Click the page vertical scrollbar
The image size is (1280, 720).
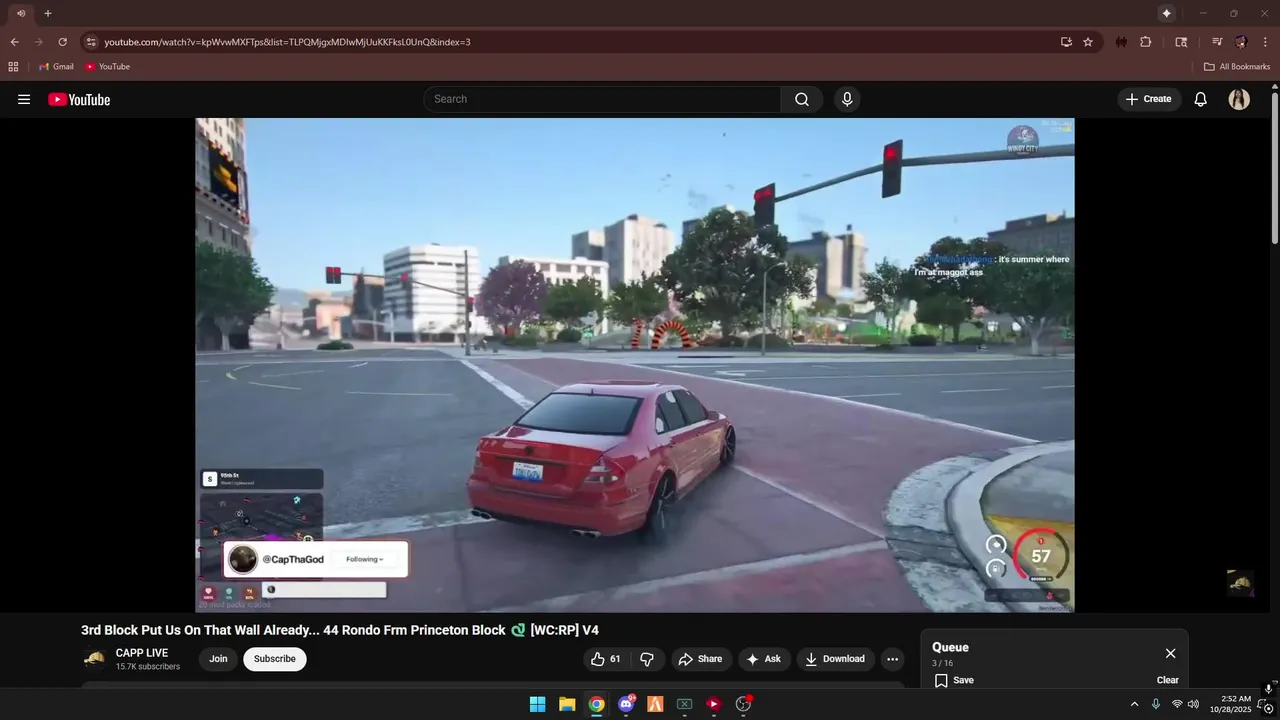(1275, 168)
